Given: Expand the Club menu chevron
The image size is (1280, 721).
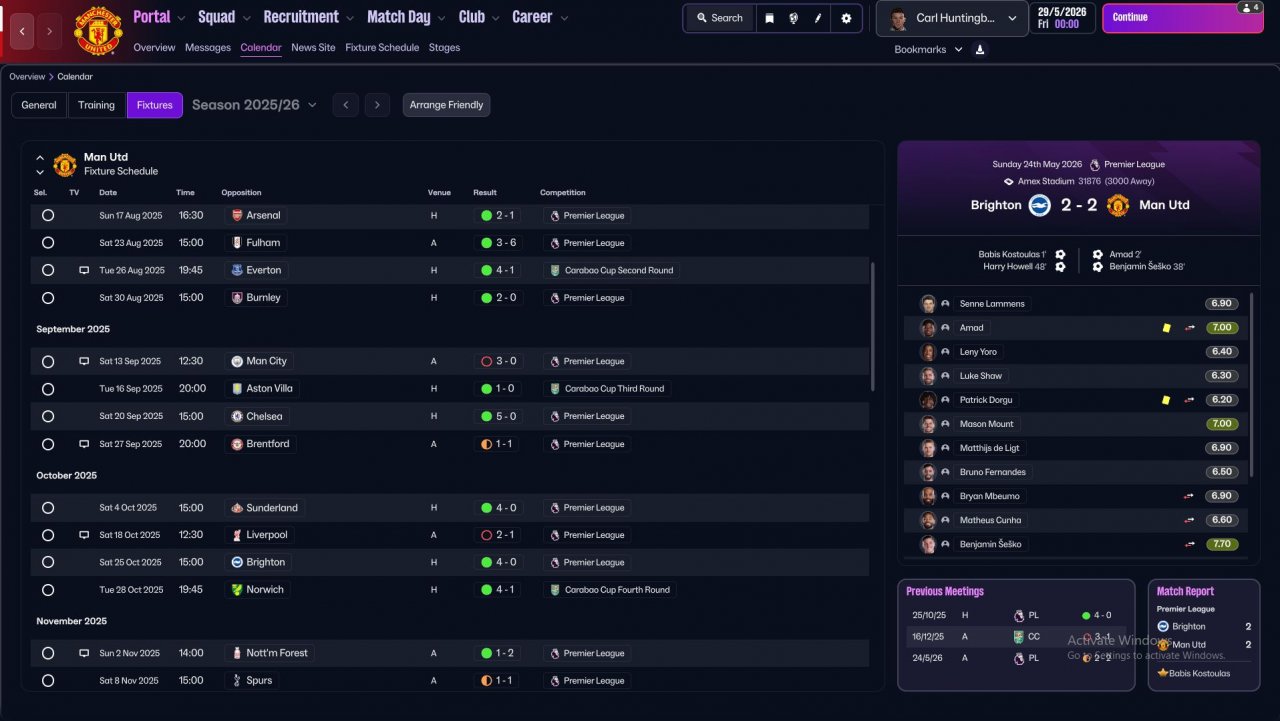Looking at the screenshot, I should [x=495, y=18].
